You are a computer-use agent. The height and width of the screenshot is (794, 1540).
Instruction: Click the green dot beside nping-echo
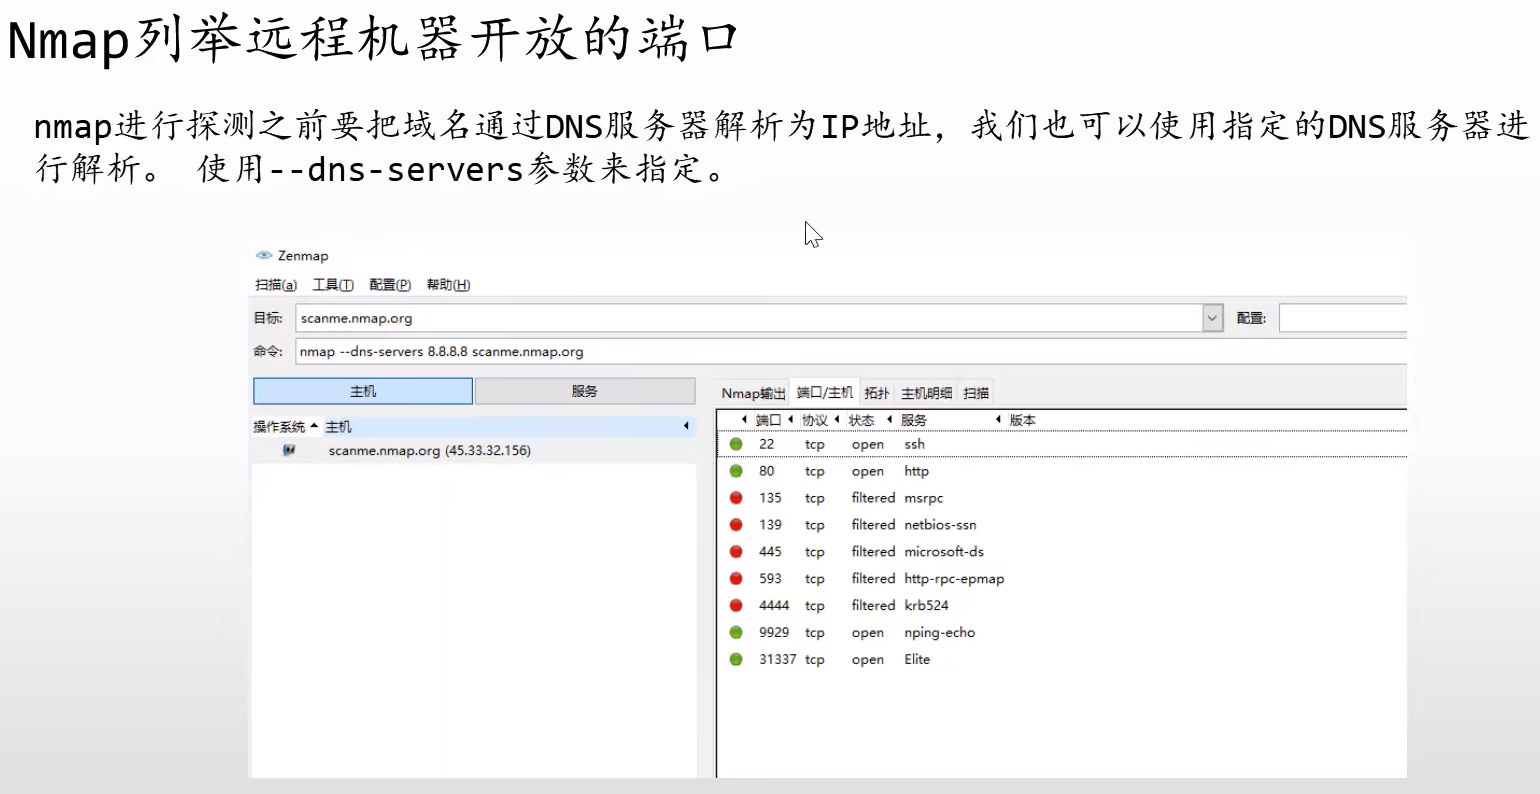[737, 632]
